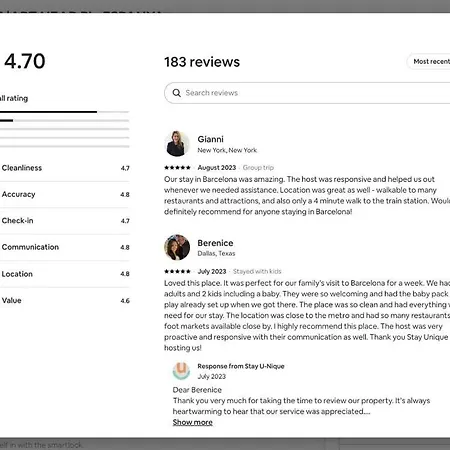Open Berenice's profile photo
The width and height of the screenshot is (450, 450).
177,247
